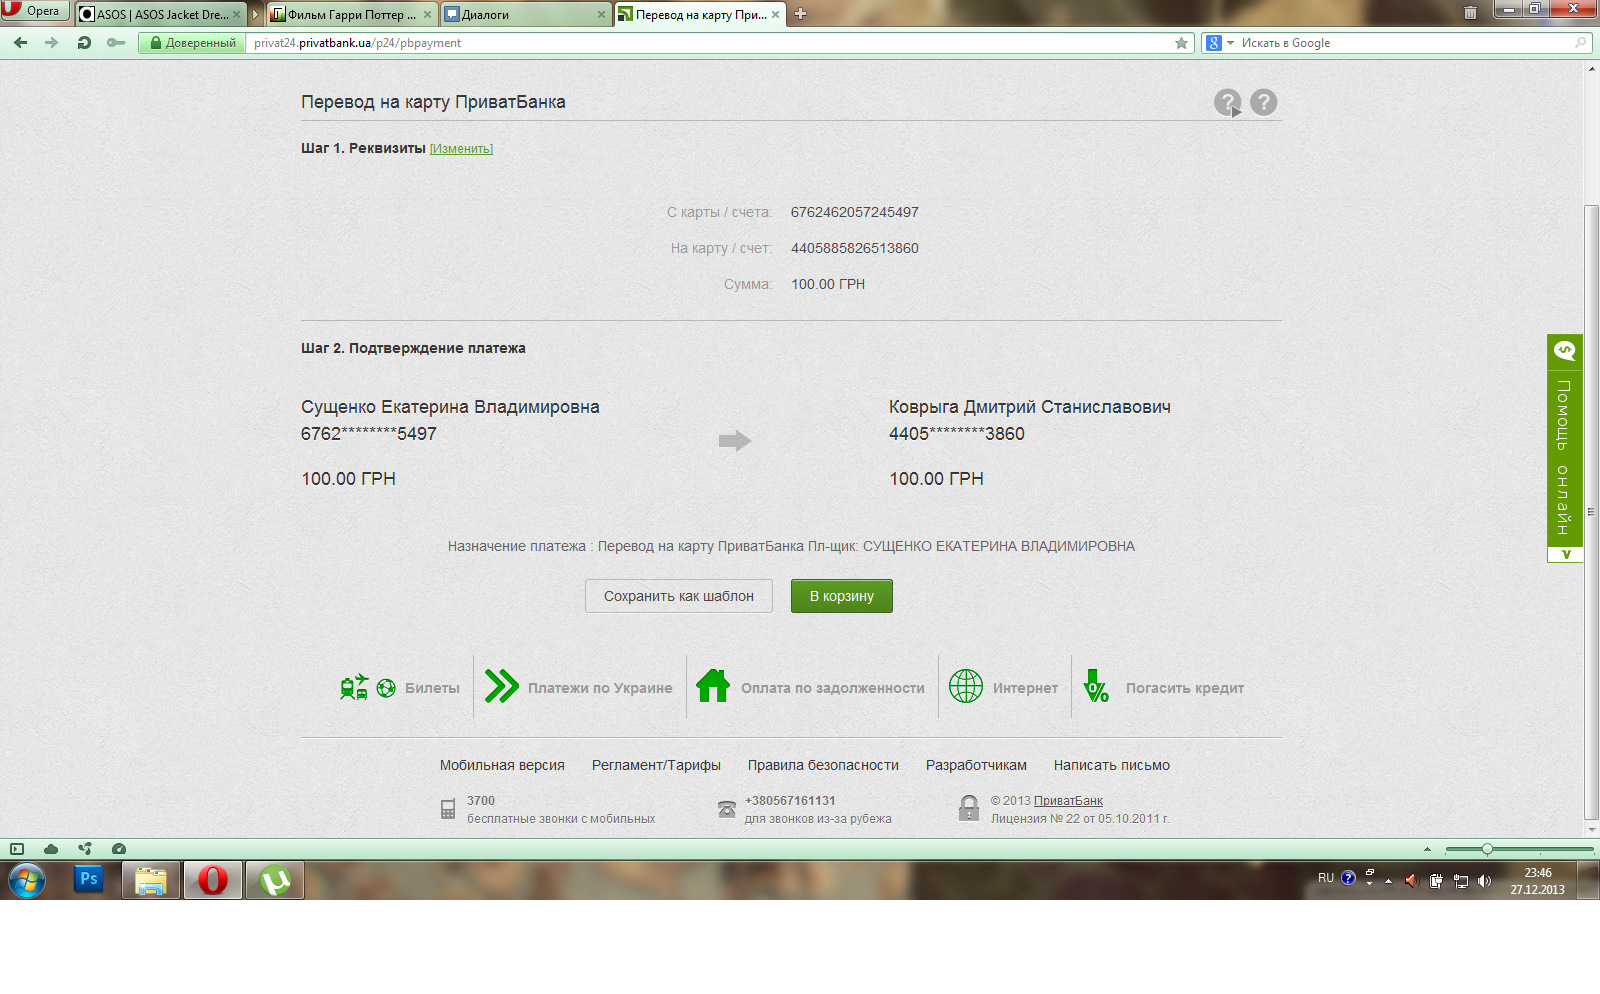Click the sum value 100.00 ГРН

[x=828, y=284]
